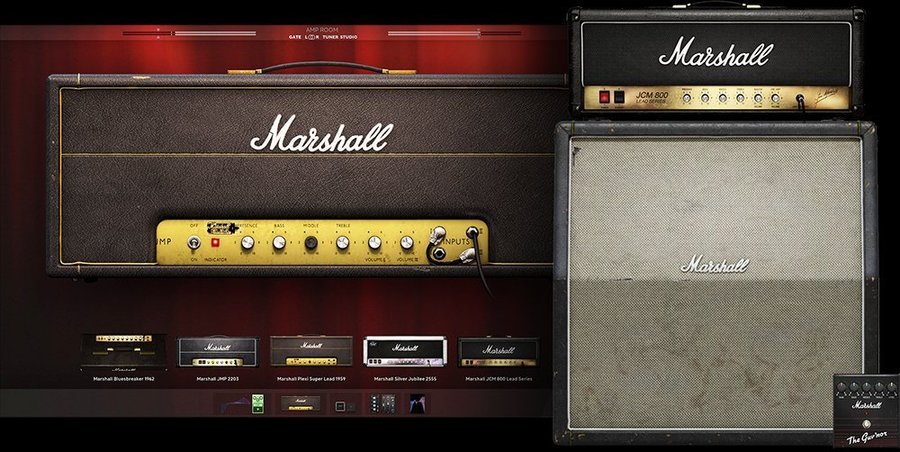900x452 pixels.
Task: Open the Gate control in top bar
Action: (295, 37)
